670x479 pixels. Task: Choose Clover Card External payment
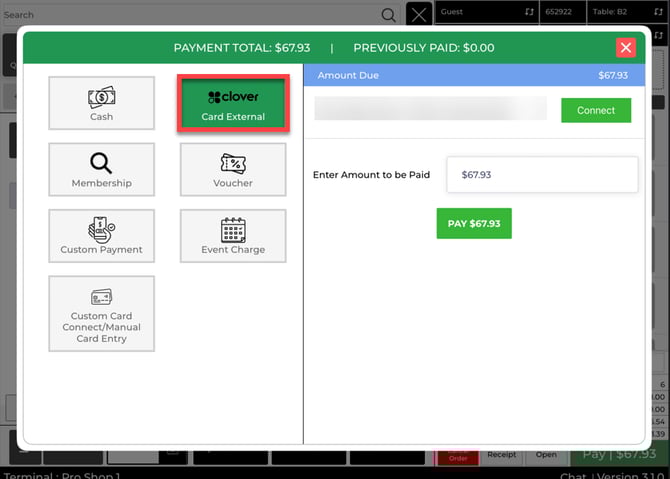[x=232, y=103]
